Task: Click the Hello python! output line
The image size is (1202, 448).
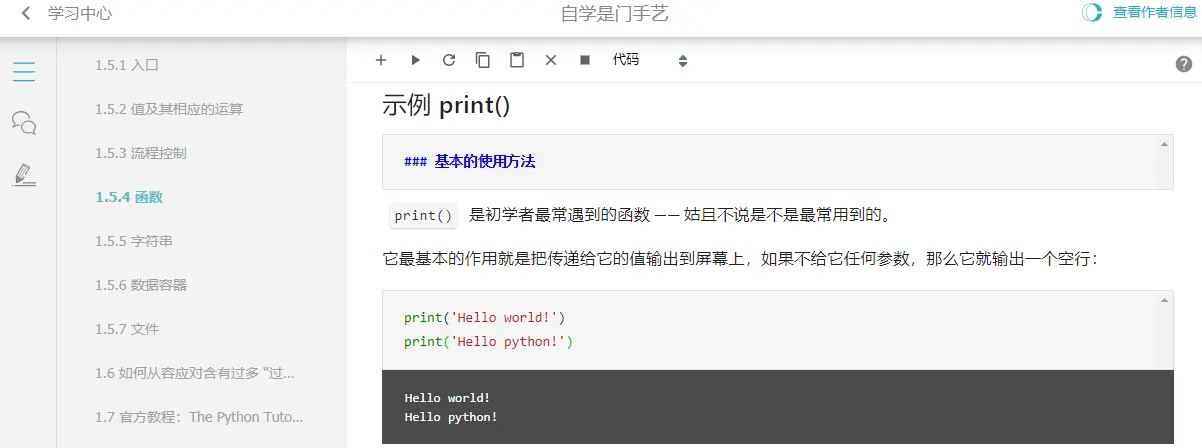Action: tap(451, 417)
